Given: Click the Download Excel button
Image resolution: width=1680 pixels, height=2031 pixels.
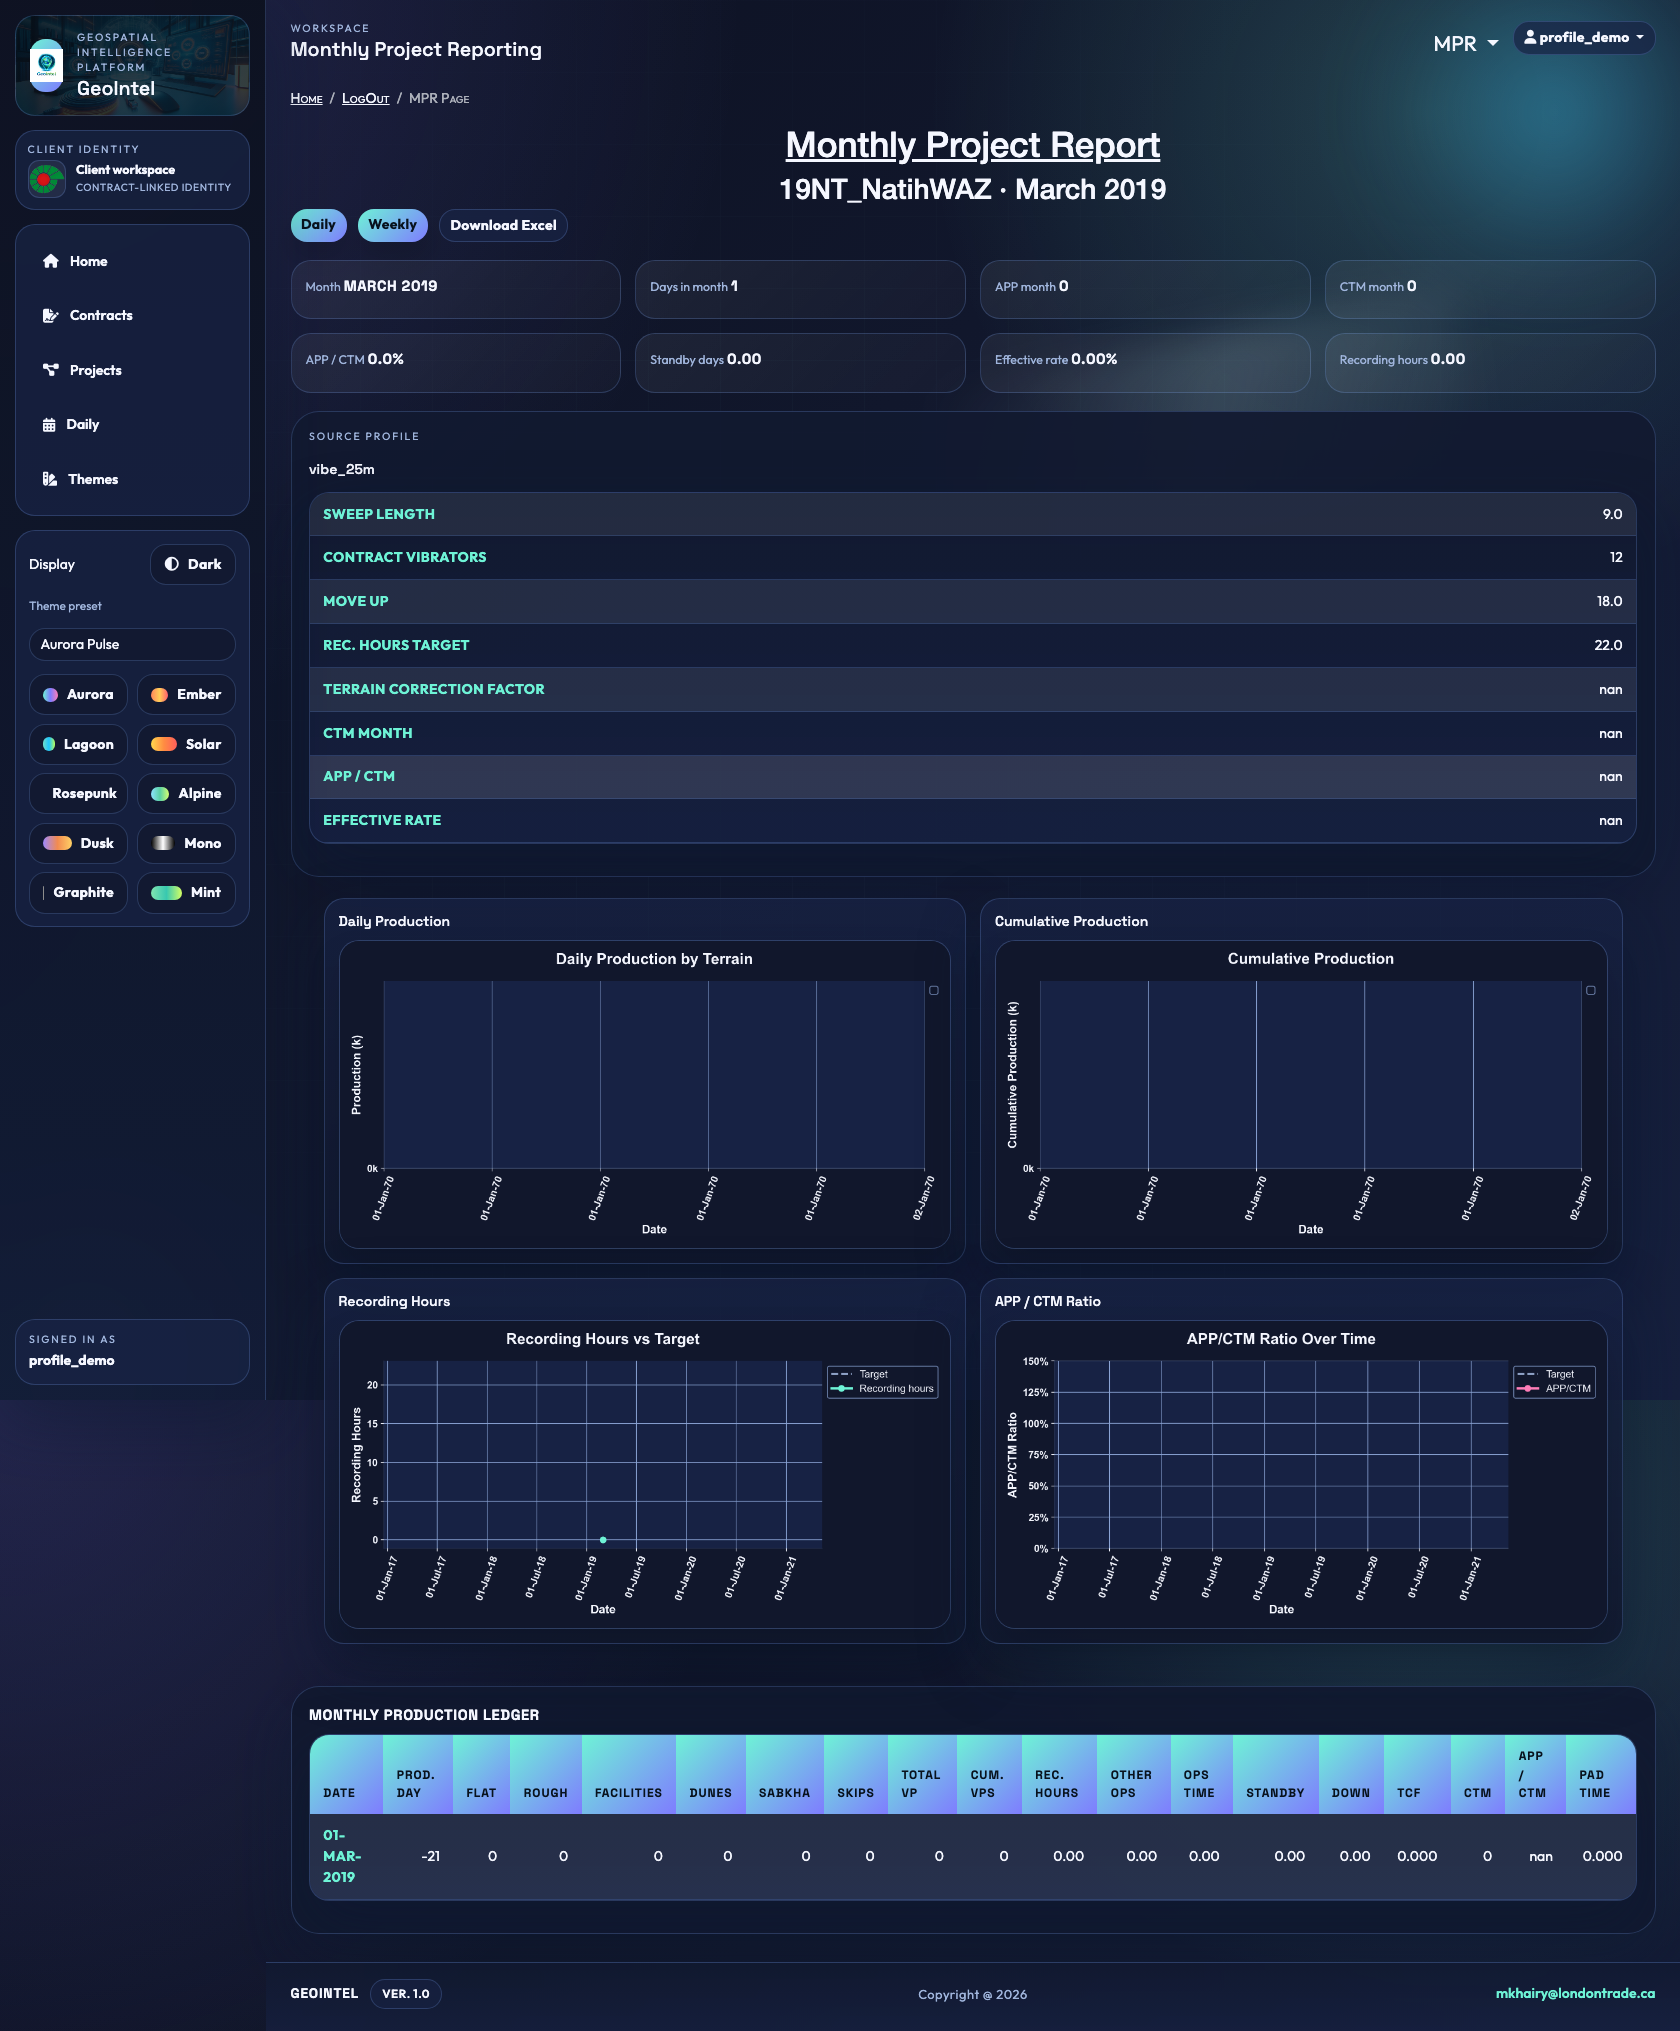Looking at the screenshot, I should pyautogui.click(x=503, y=225).
